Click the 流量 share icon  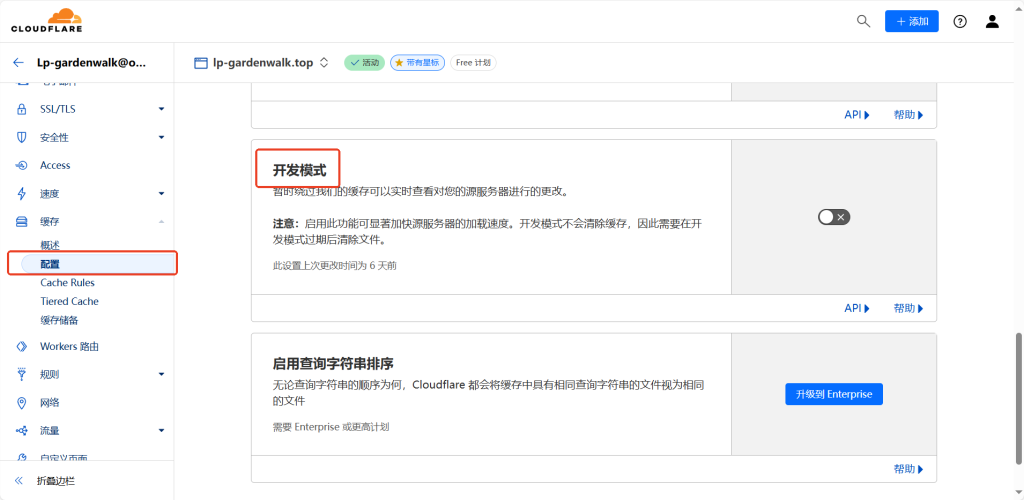[x=22, y=431]
